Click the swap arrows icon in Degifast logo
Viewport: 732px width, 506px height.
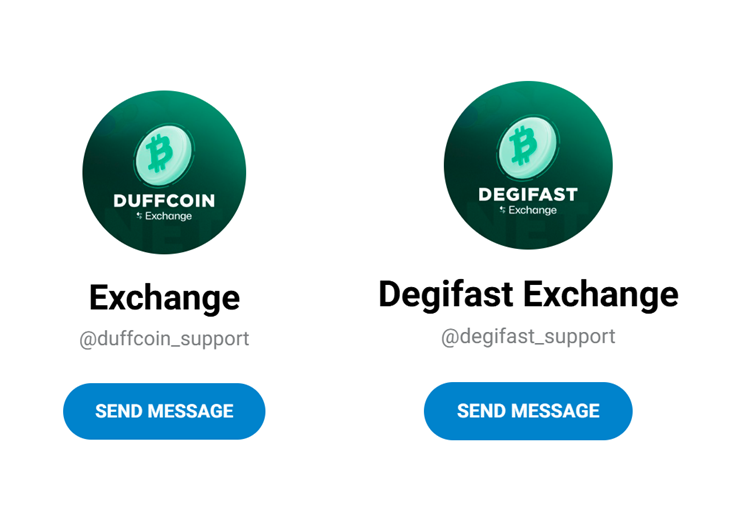[502, 210]
